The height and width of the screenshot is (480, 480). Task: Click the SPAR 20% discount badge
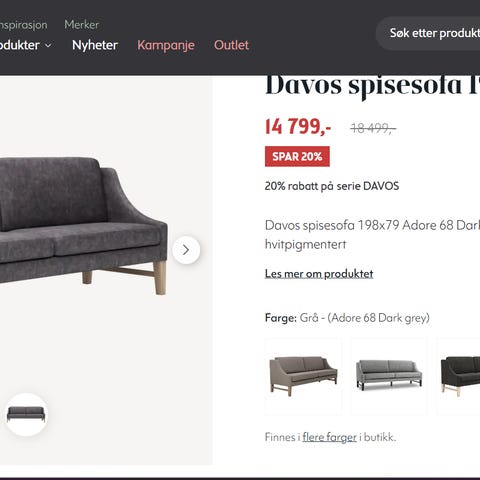point(297,156)
